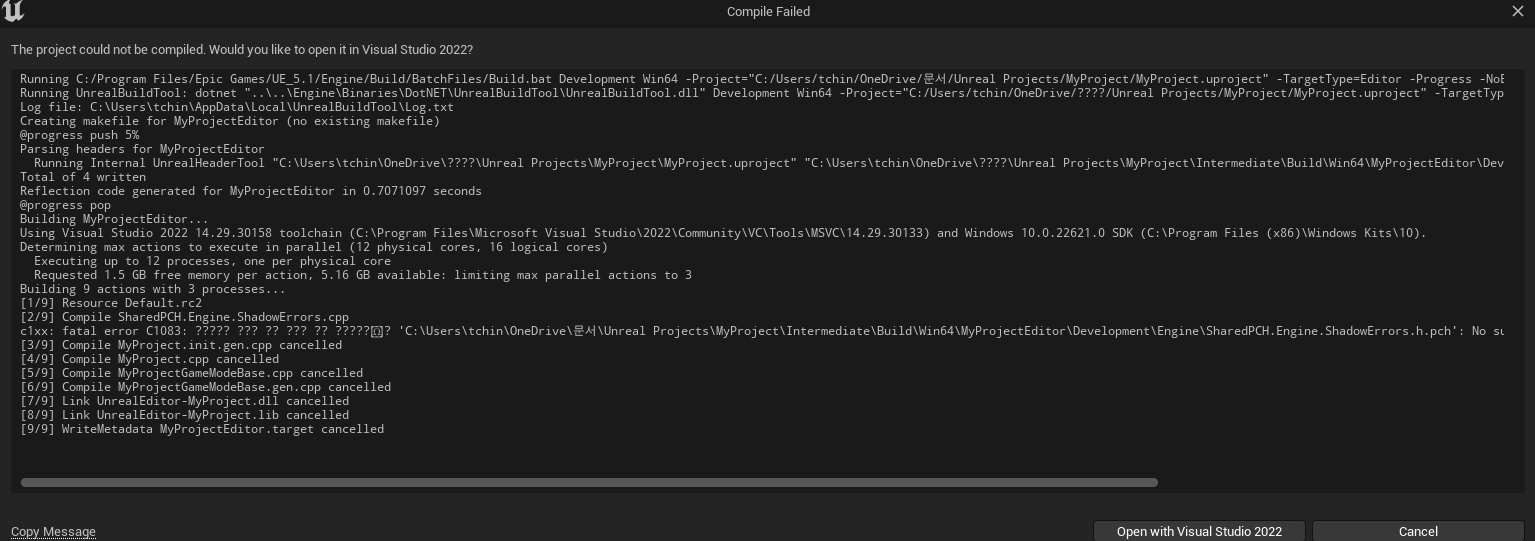Click 'Building MyProjectEditor...' line
Screen dimensions: 1535x541
click(x=115, y=219)
